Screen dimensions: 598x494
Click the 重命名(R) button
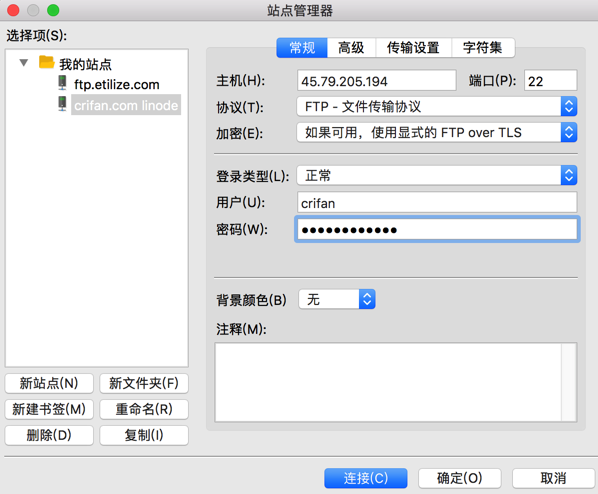(x=144, y=409)
